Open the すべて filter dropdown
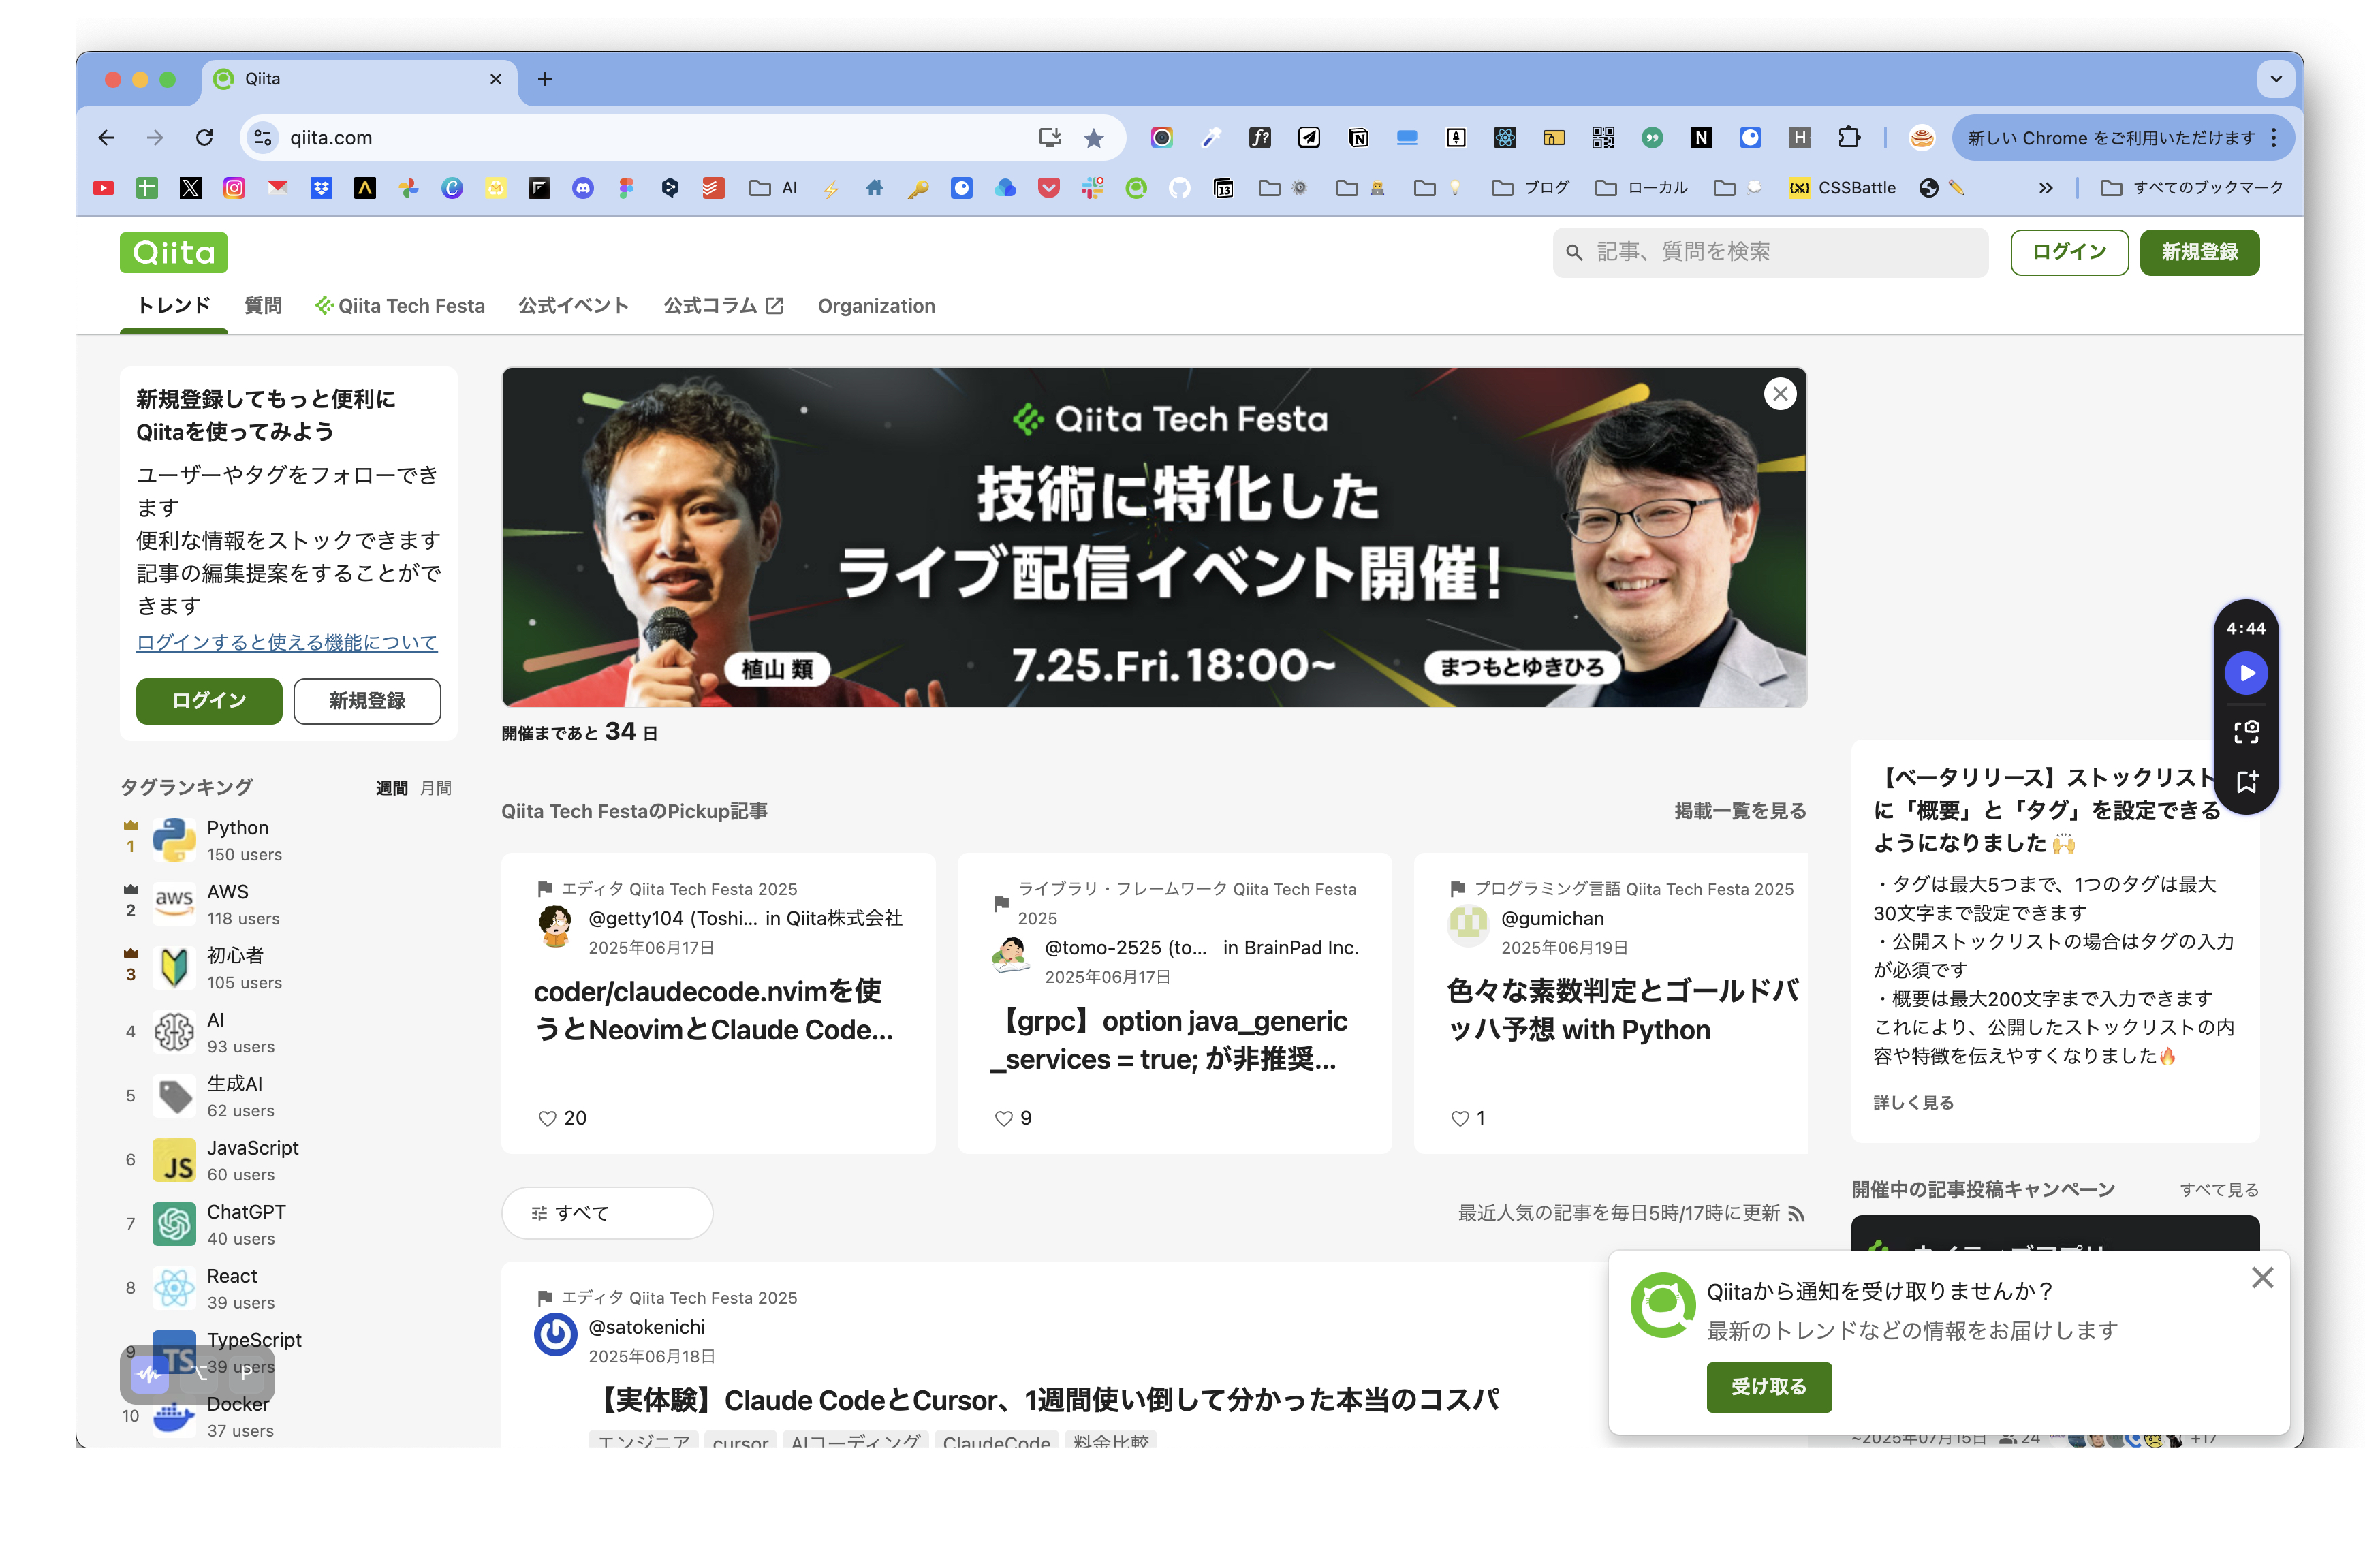The width and height of the screenshot is (2380, 1549). 607,1213
